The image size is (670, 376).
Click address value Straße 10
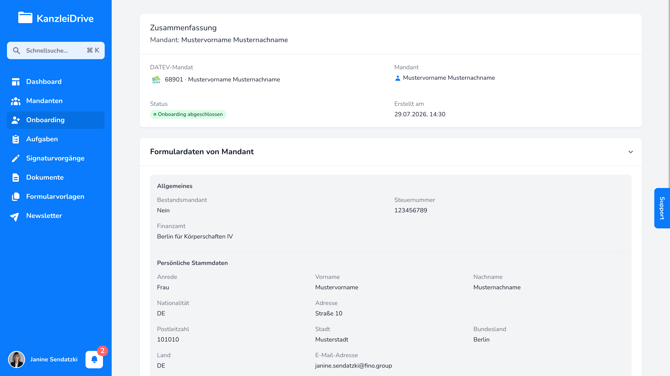329,314
